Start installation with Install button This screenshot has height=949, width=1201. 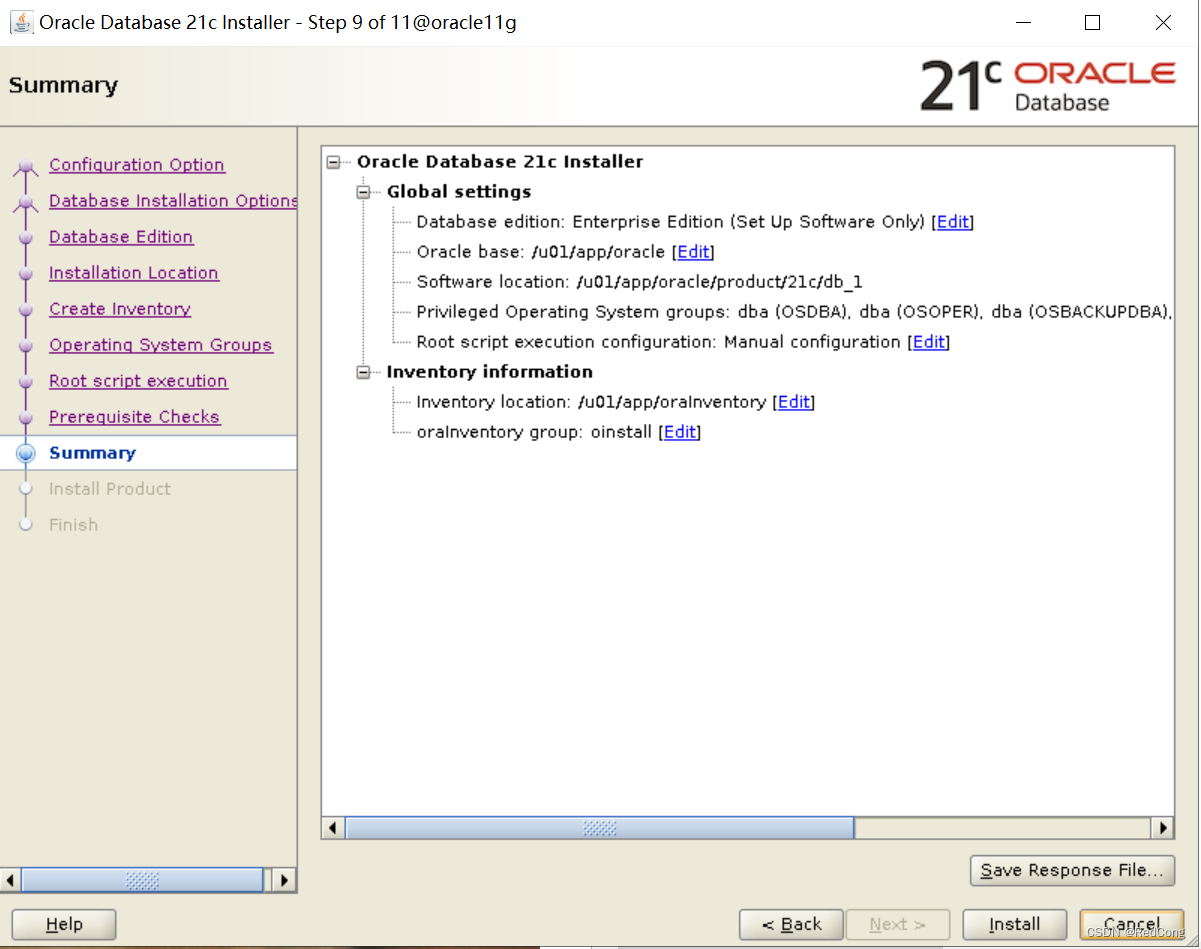point(1014,925)
